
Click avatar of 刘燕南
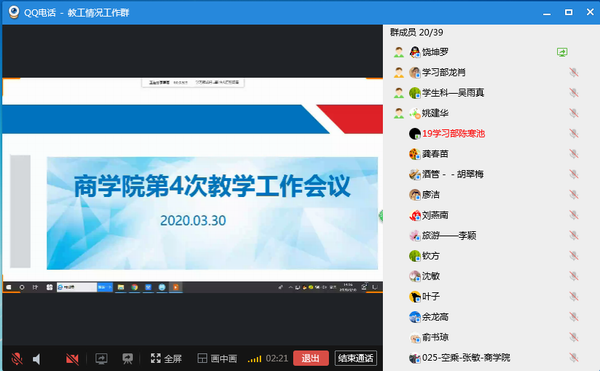(415, 215)
